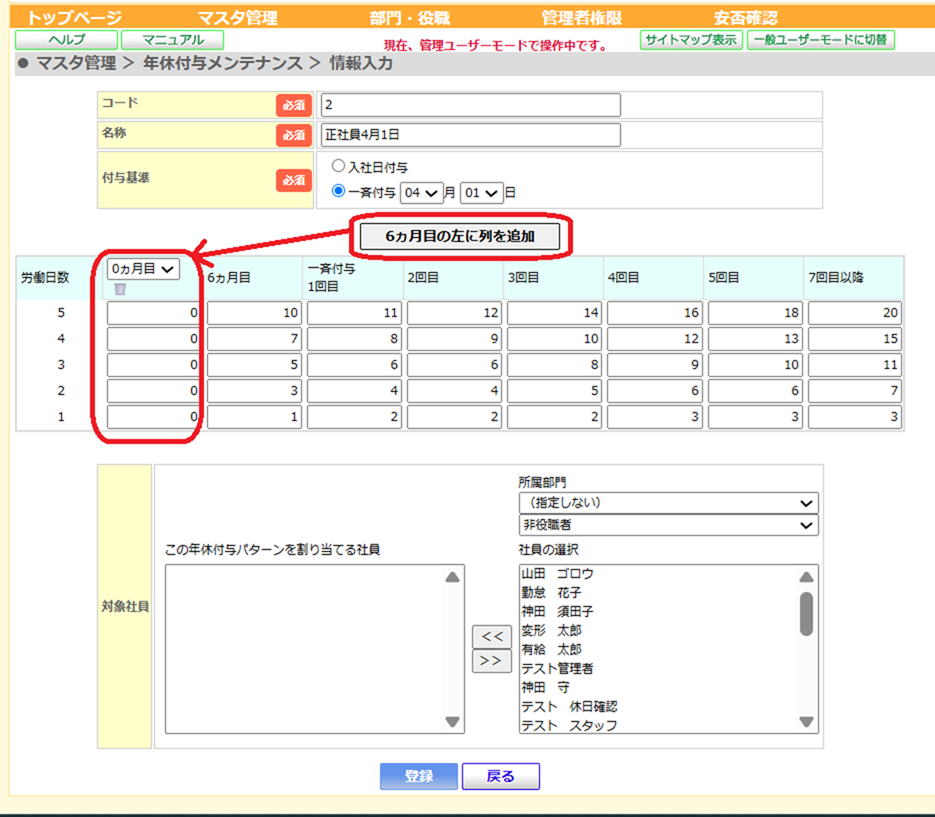Image resolution: width=935 pixels, height=817 pixels.
Task: Open the 01 day dropdown
Action: [x=480, y=192]
